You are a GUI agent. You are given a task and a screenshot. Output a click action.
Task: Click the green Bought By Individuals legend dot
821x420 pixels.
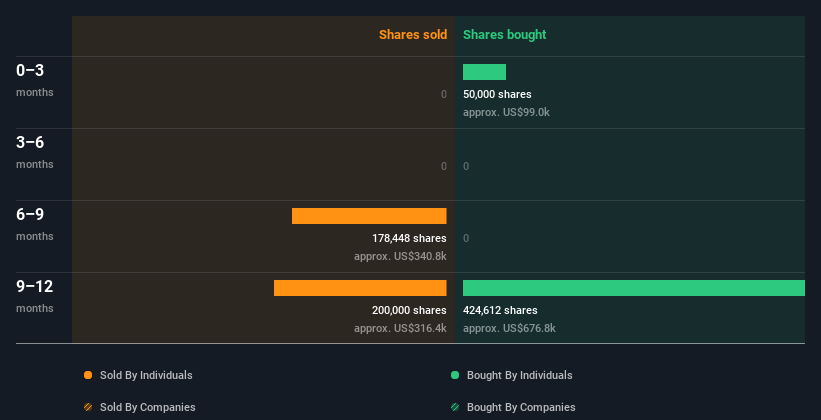pyautogui.click(x=455, y=375)
